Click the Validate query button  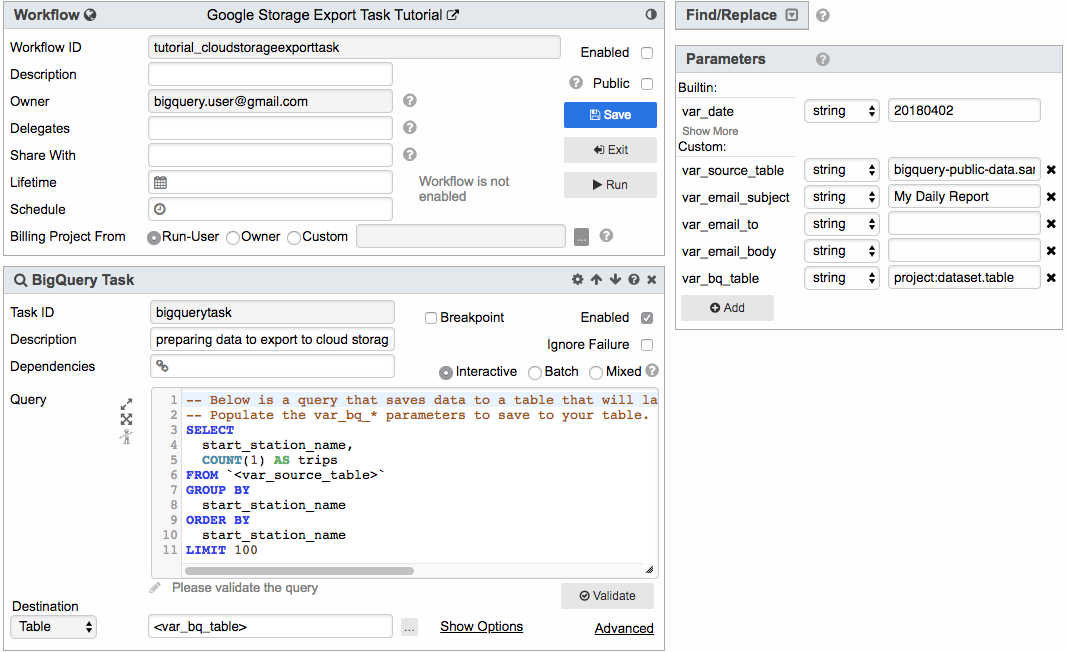(607, 596)
